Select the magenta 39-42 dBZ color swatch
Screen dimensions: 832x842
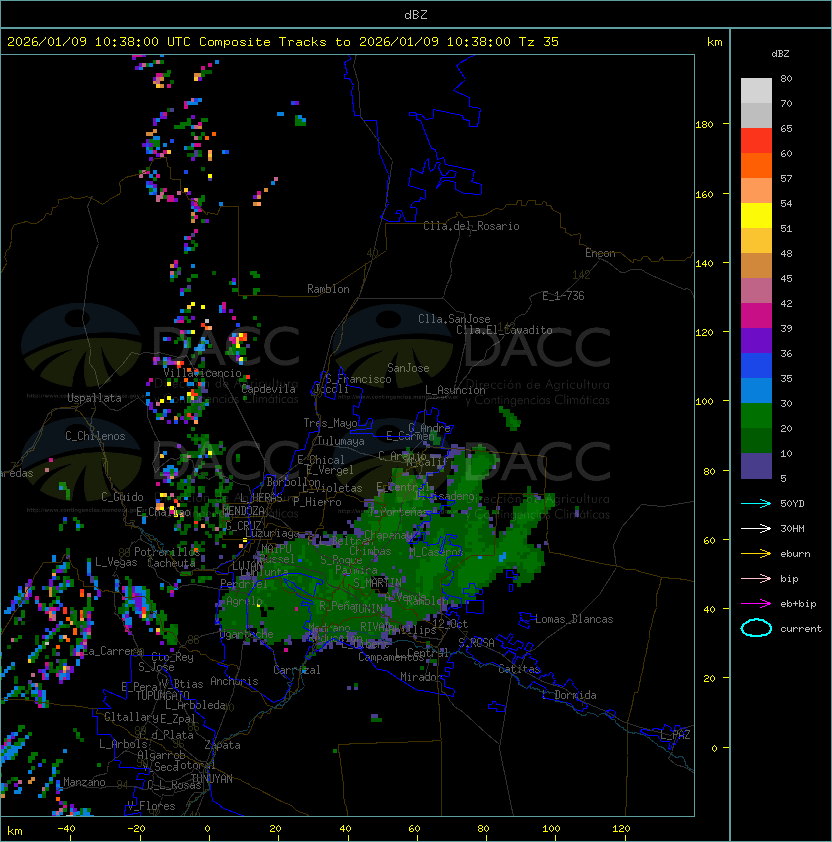click(756, 316)
